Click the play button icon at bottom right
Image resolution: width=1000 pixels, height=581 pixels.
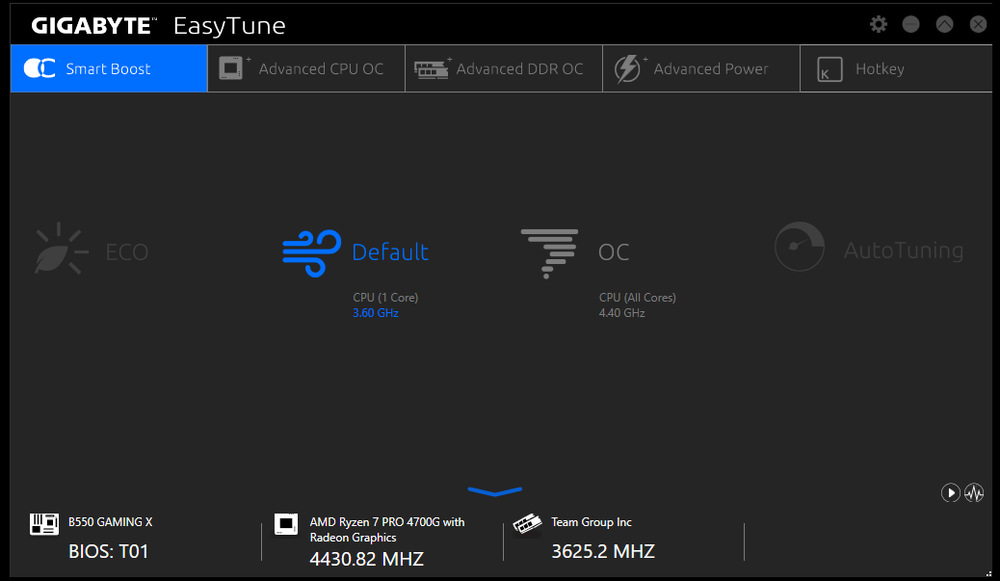point(950,492)
